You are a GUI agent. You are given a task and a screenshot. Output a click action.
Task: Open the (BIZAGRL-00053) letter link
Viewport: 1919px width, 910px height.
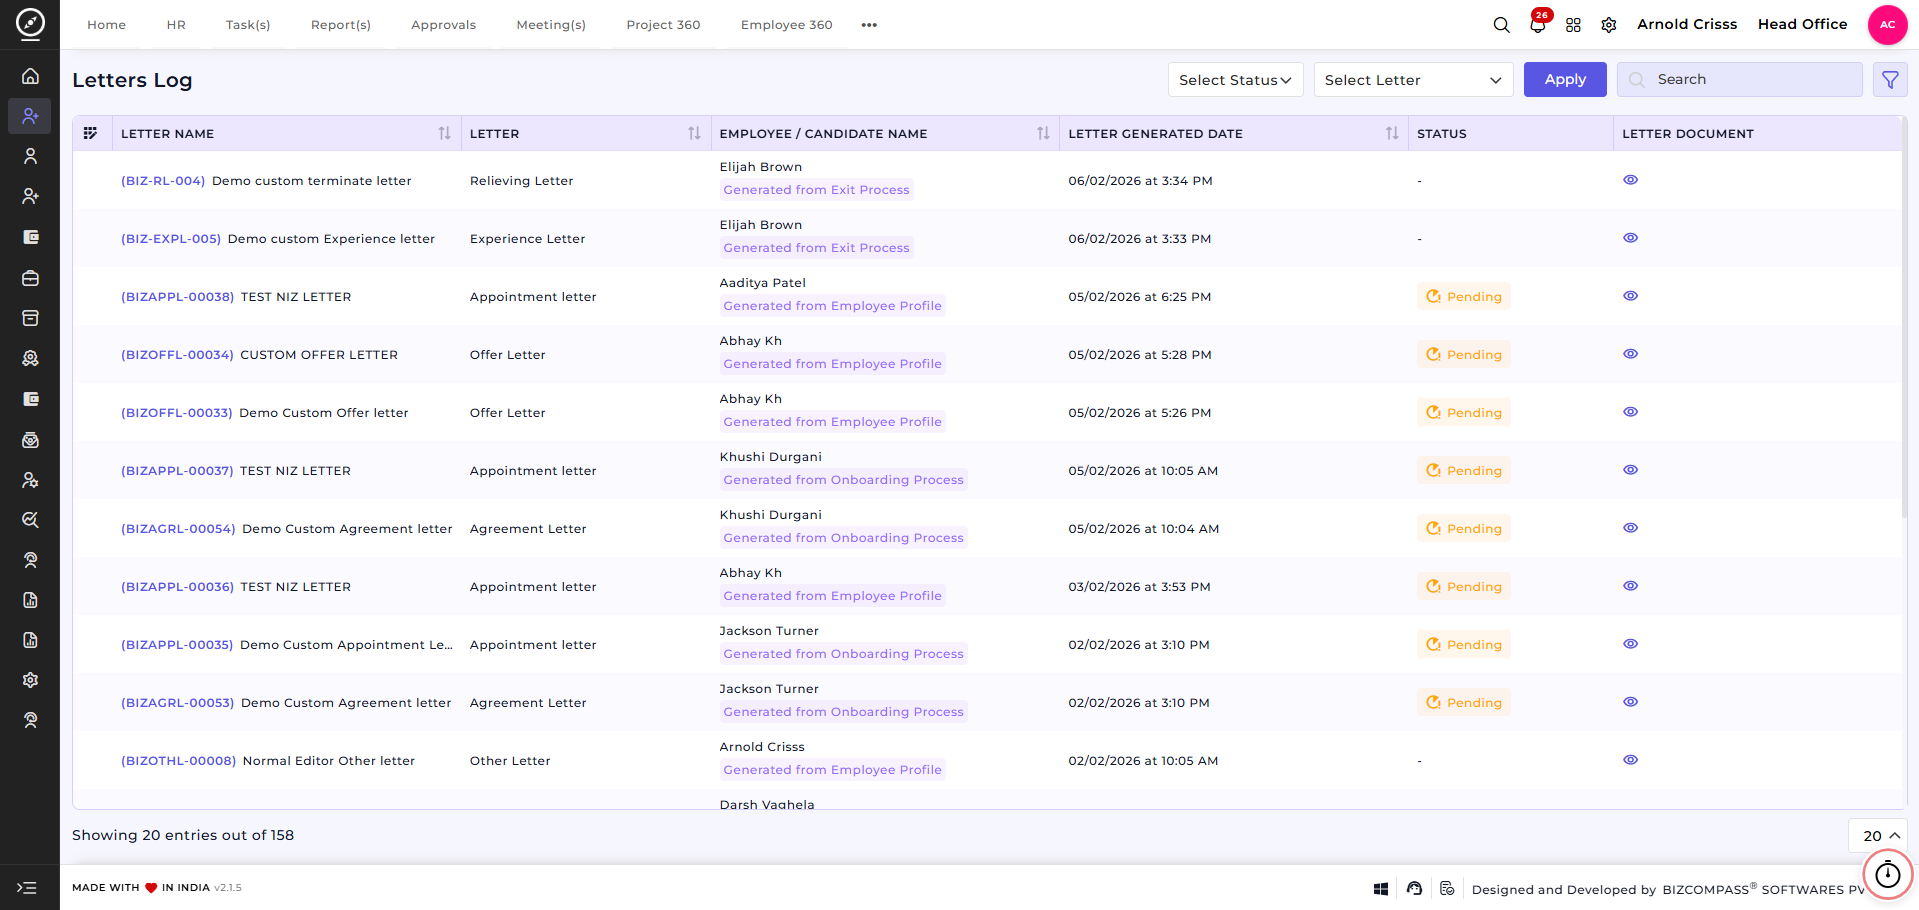pos(178,703)
